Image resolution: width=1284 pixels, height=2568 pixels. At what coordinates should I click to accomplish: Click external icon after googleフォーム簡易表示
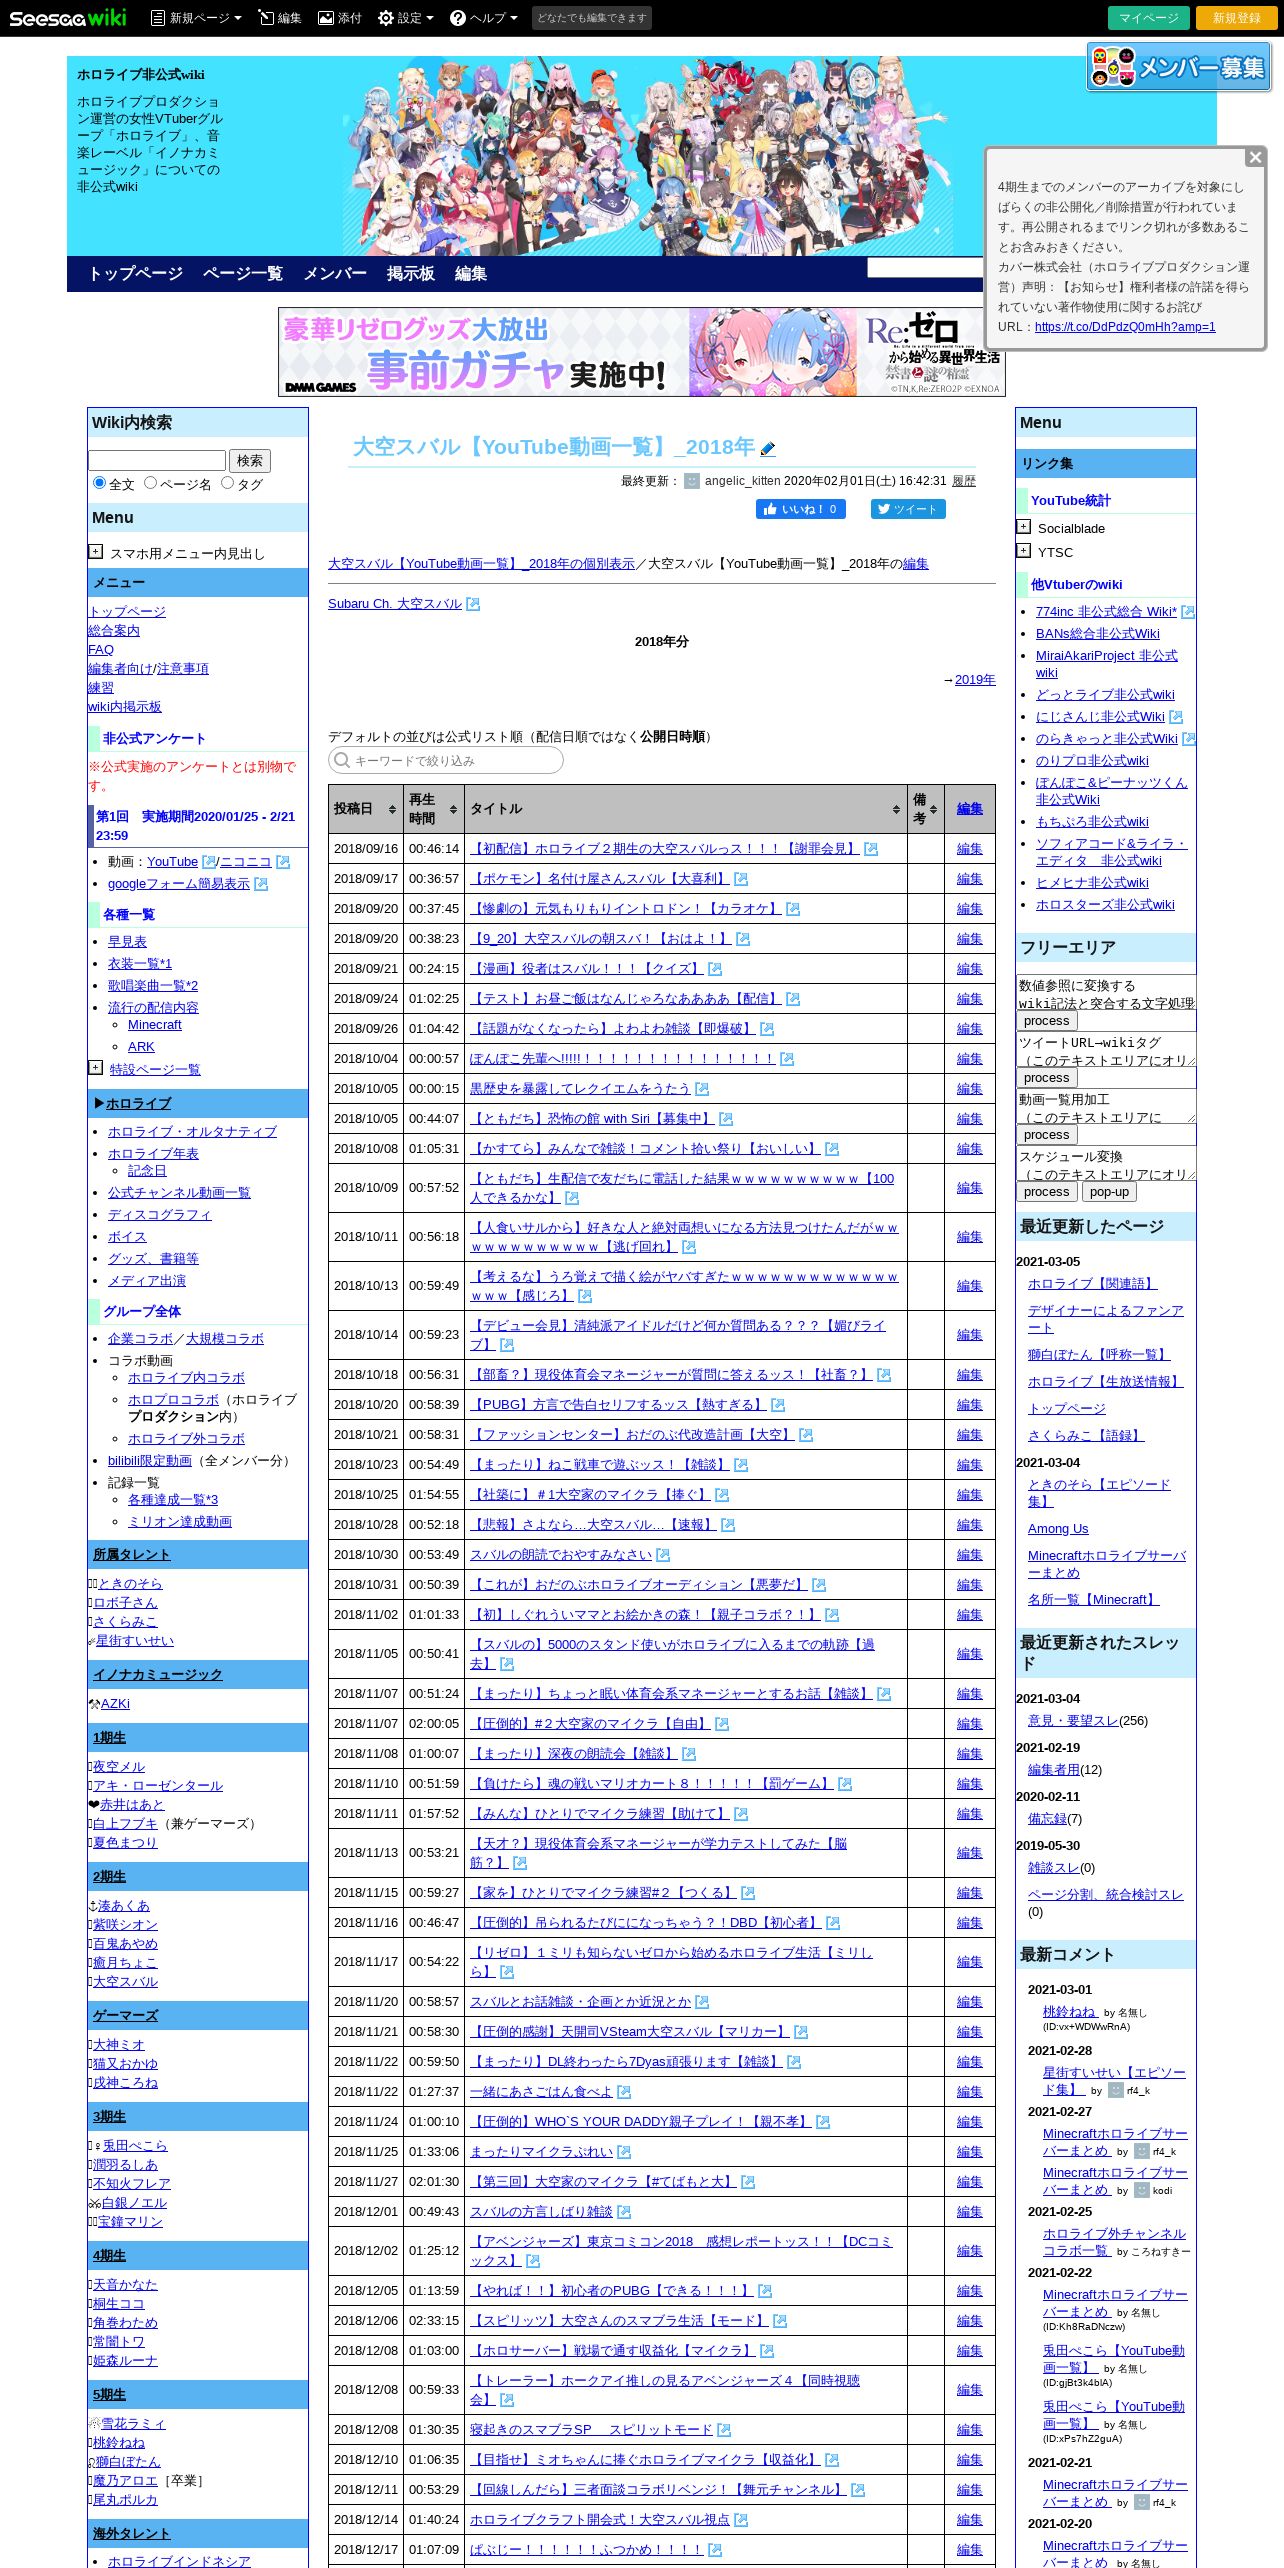click(261, 884)
